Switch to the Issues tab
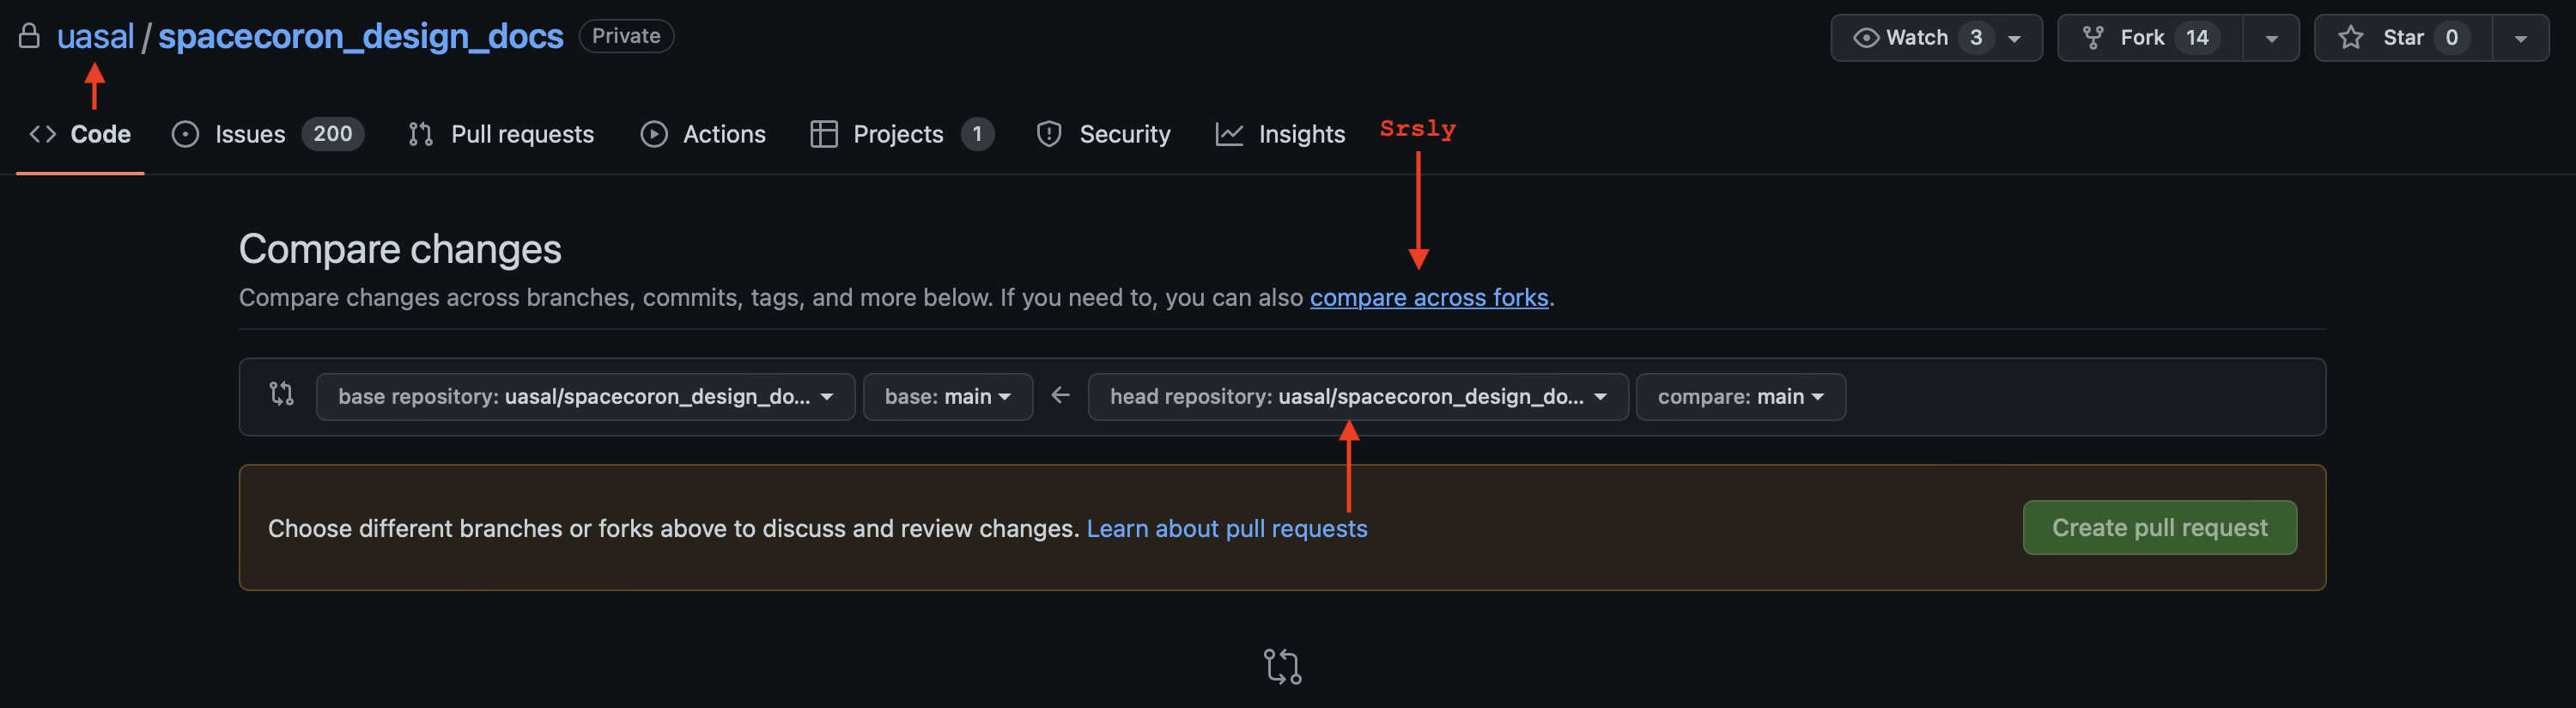This screenshot has width=2576, height=708. [267, 134]
